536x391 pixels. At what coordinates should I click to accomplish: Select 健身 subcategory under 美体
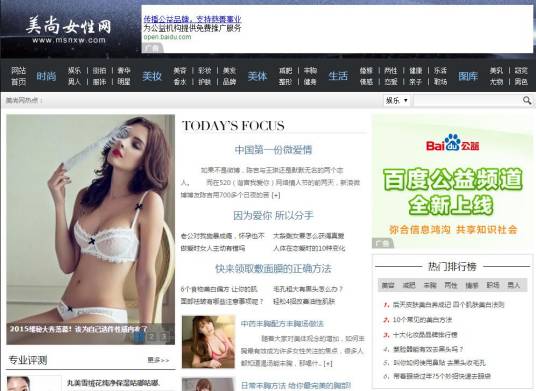pos(310,82)
